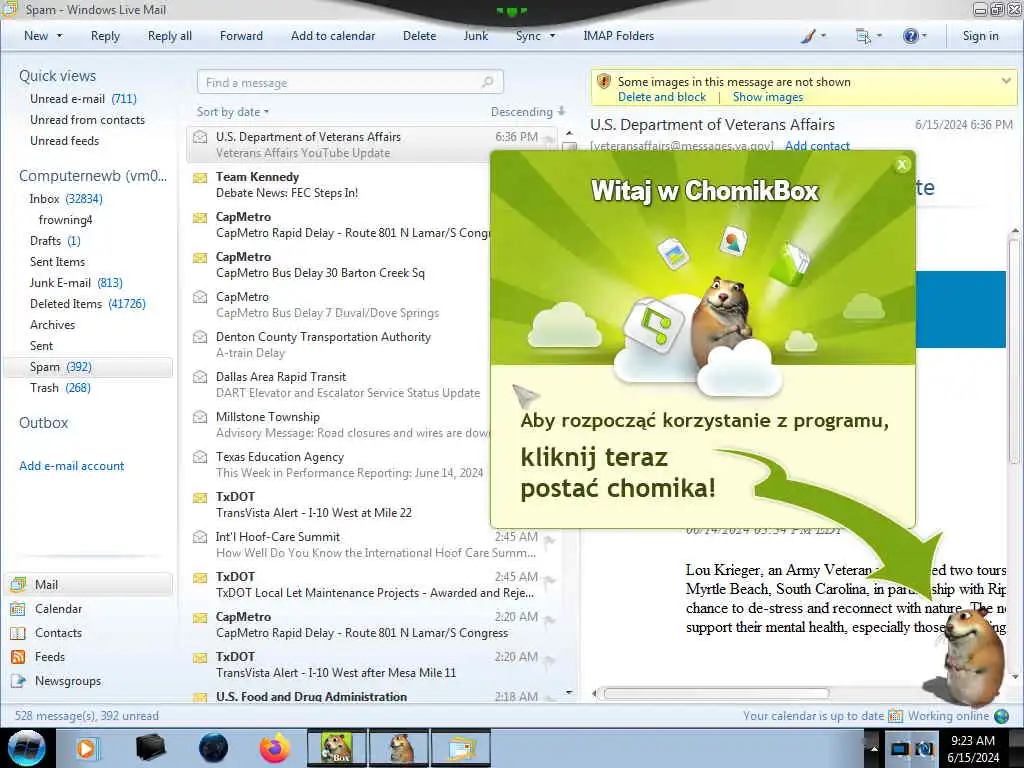Open the Sent Items folder

click(57, 261)
